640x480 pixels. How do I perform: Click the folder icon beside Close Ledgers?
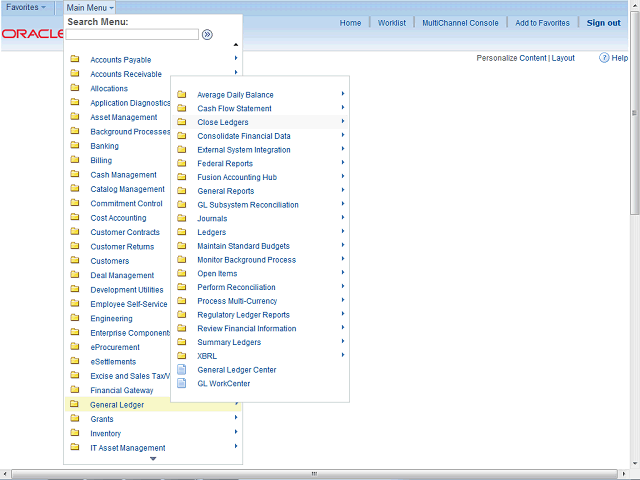(x=182, y=123)
